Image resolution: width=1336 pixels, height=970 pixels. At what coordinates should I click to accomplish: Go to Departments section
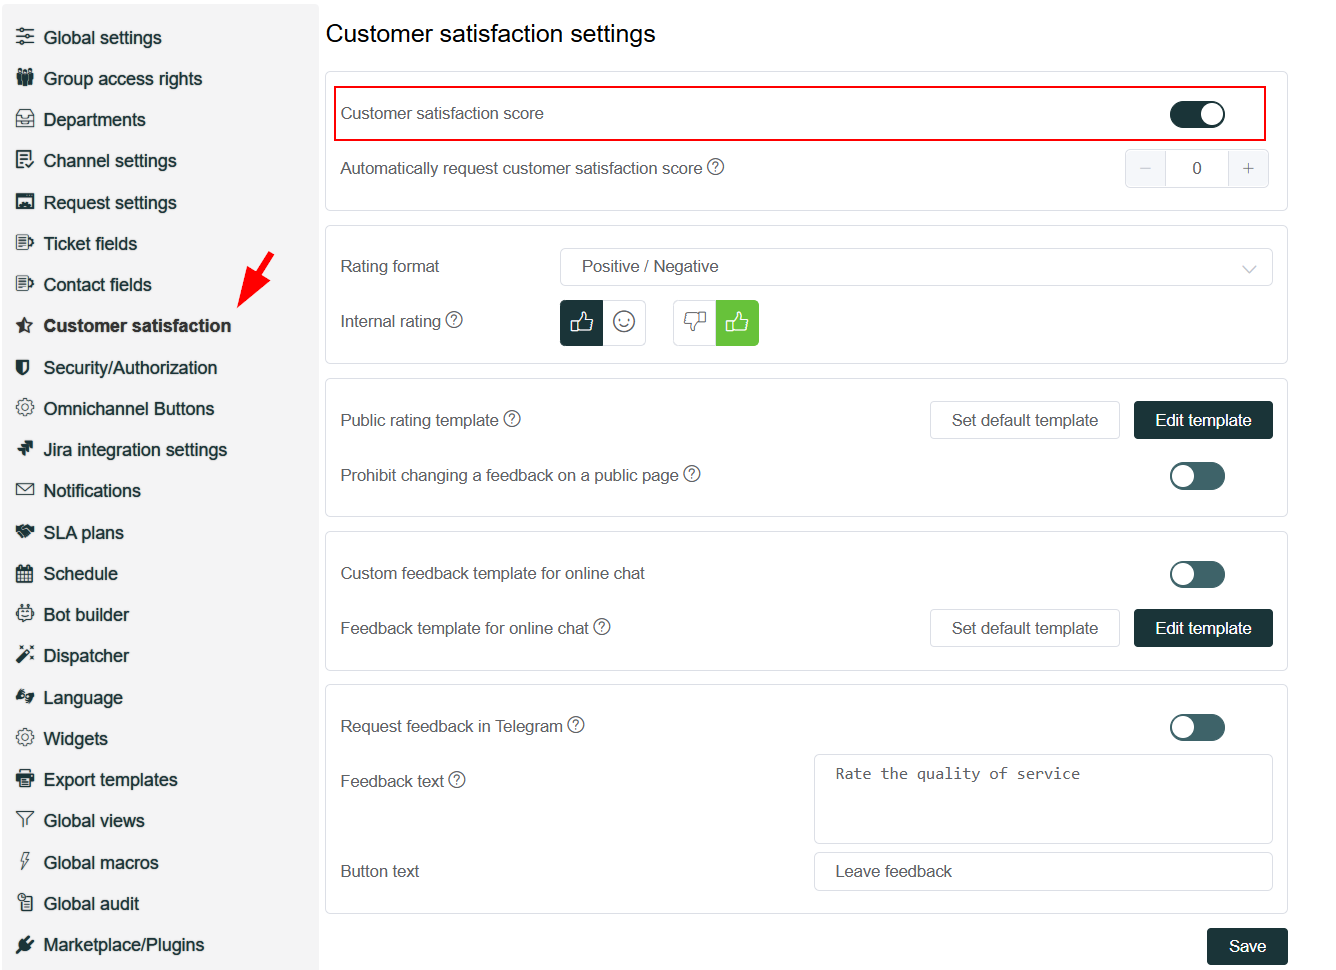(94, 119)
